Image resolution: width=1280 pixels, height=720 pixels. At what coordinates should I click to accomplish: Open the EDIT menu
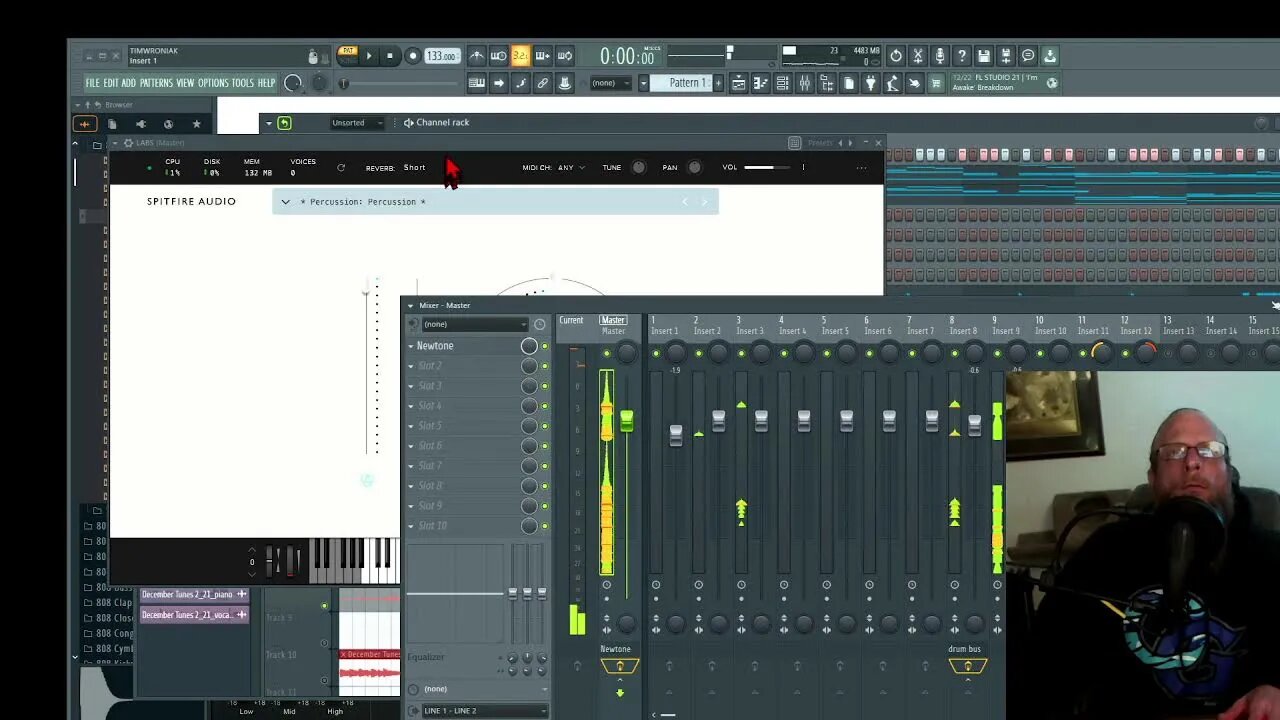(111, 83)
